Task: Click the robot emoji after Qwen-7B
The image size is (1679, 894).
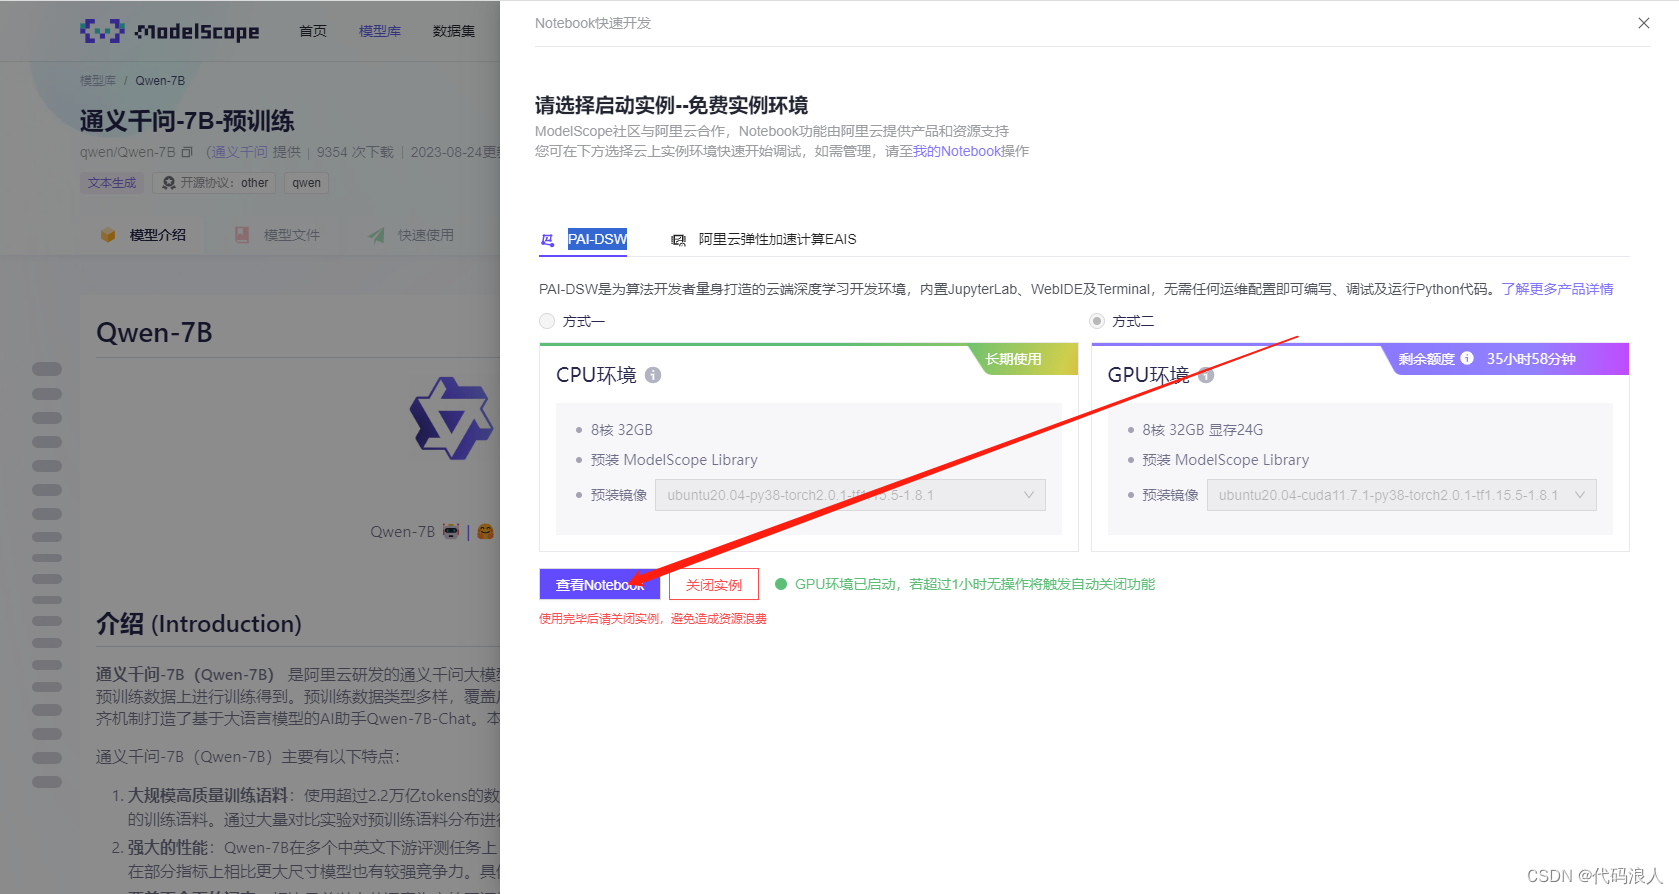Action: (x=451, y=531)
